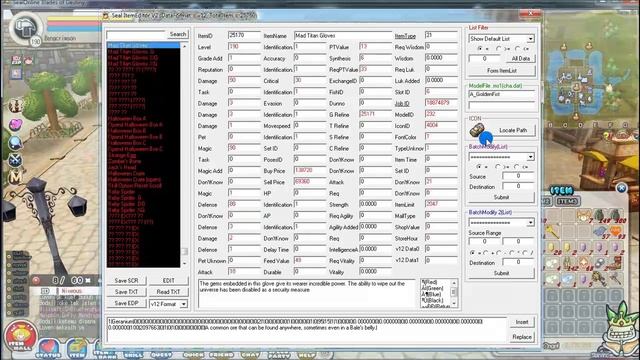Image resolution: width=640 pixels, height=360 pixels.
Task: Click the ItemName input field
Action: 342,36
